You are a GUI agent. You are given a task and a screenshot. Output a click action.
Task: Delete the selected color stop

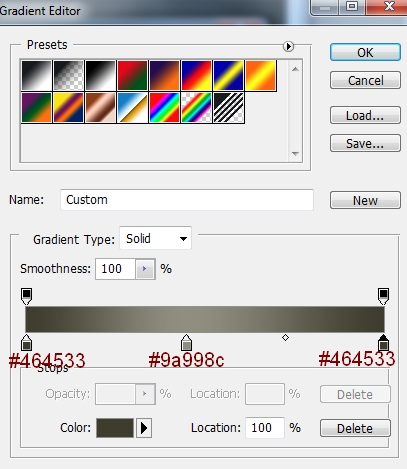click(355, 428)
